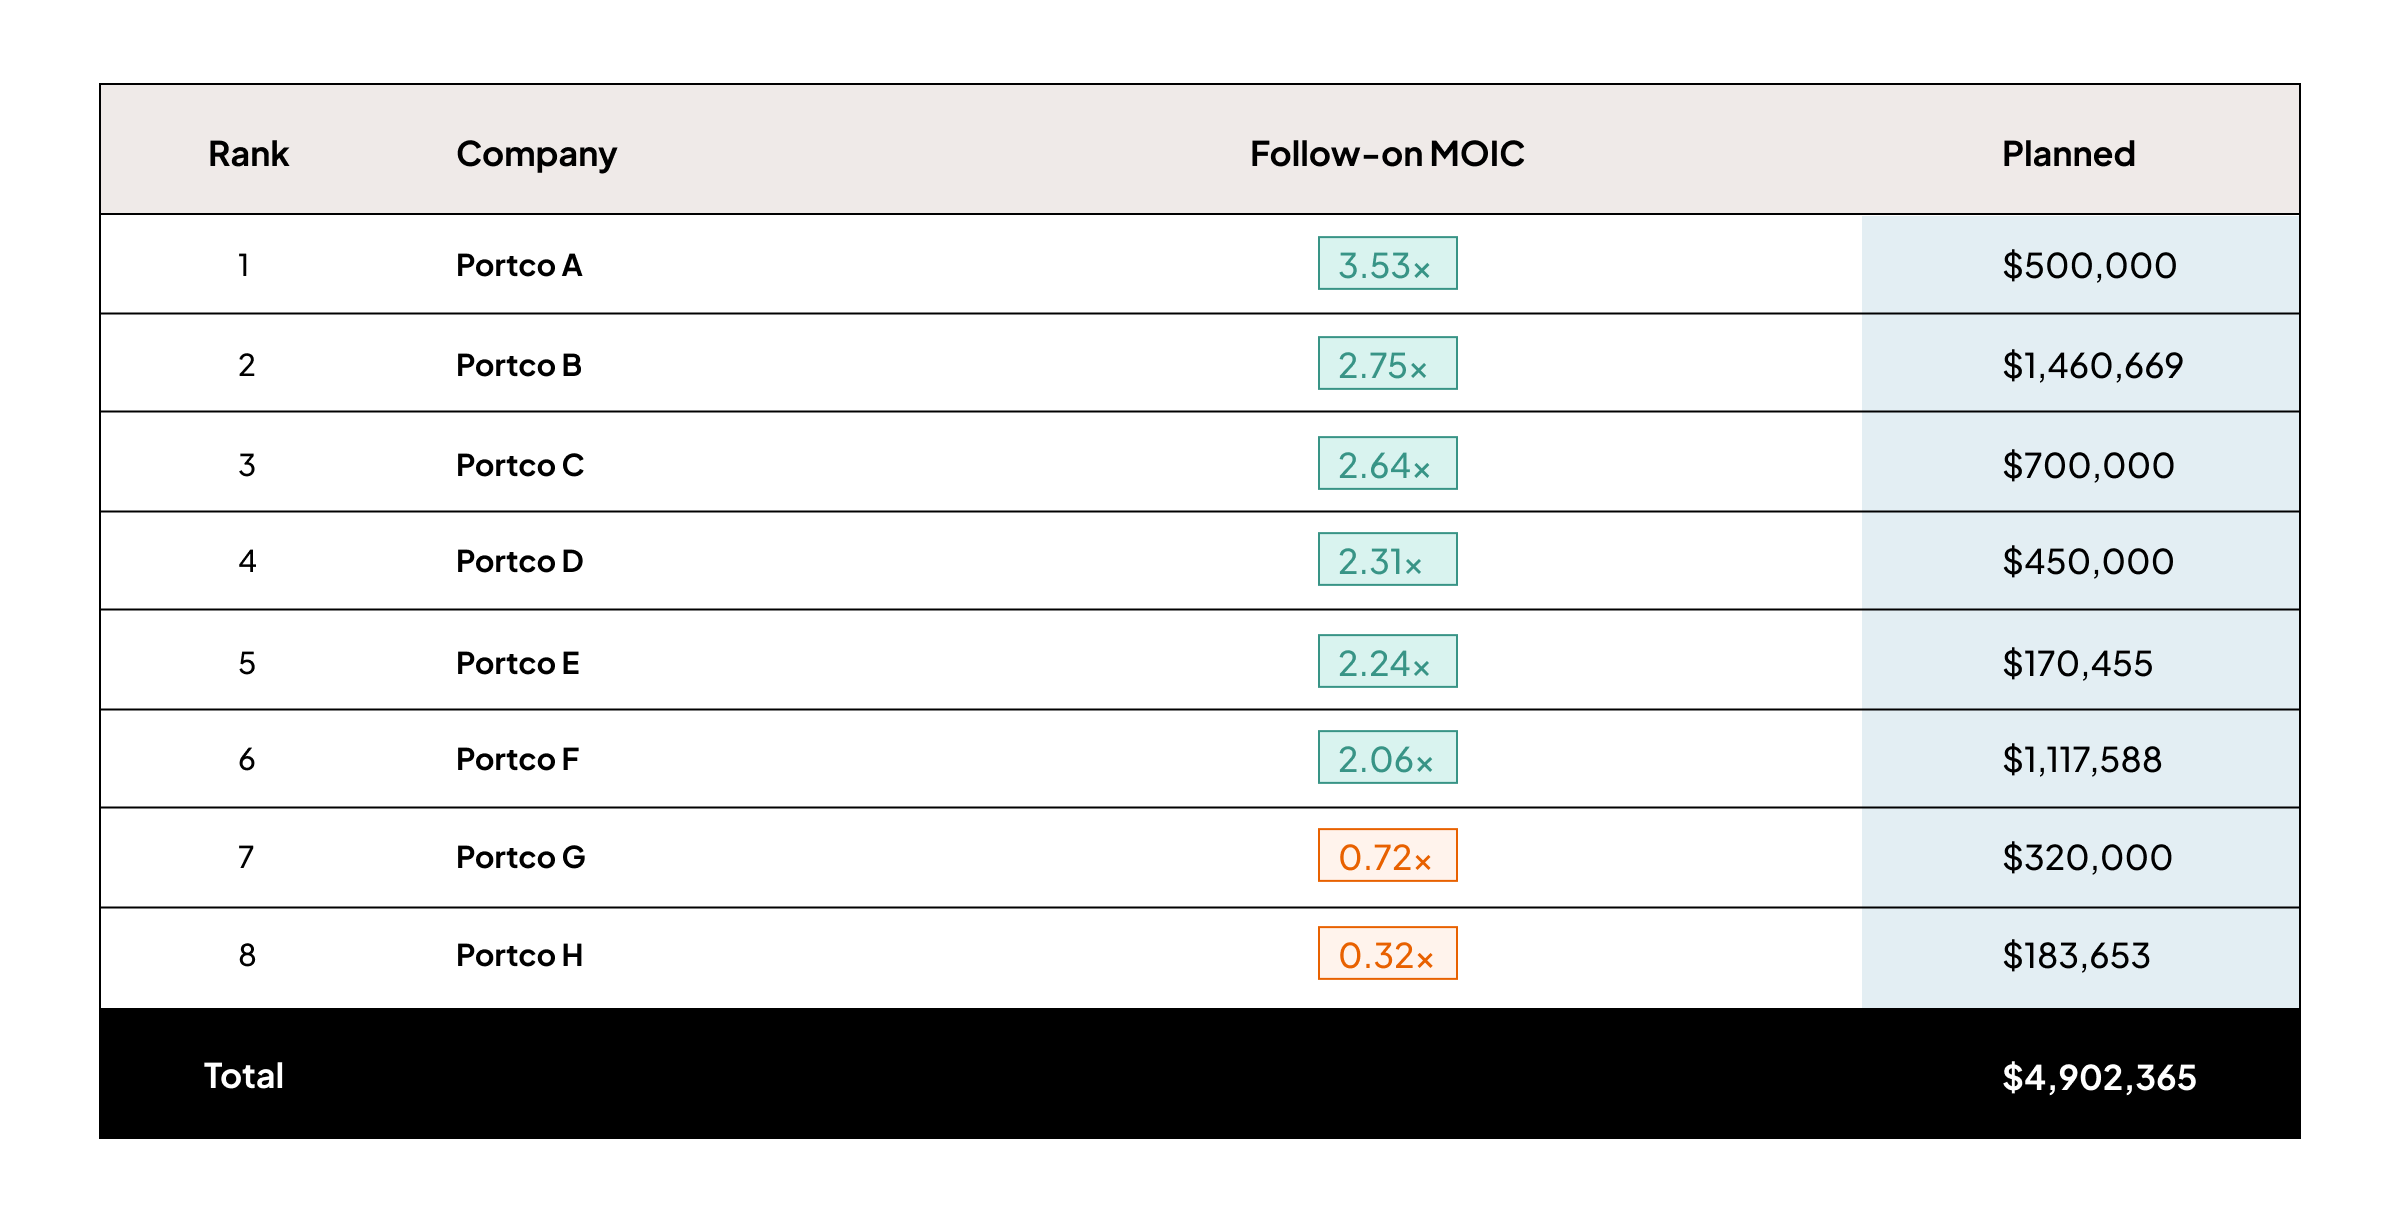This screenshot has width=2400, height=1220.
Task: Select the 2.75x MOIC badge
Action: (x=1387, y=364)
